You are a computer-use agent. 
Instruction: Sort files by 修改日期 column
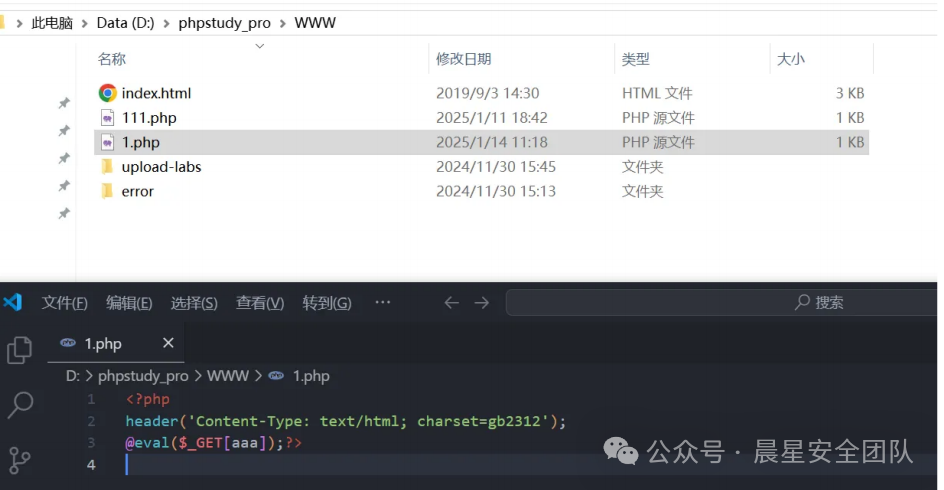[x=463, y=60]
